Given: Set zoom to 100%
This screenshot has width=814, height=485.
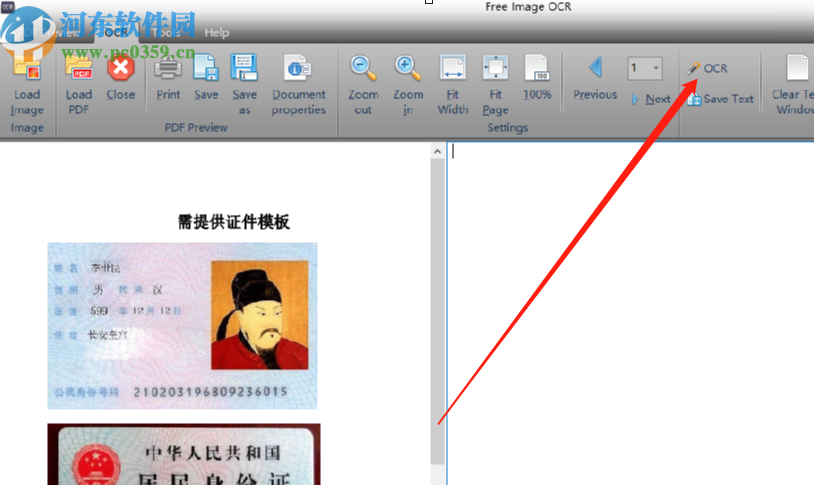Looking at the screenshot, I should pyautogui.click(x=537, y=78).
